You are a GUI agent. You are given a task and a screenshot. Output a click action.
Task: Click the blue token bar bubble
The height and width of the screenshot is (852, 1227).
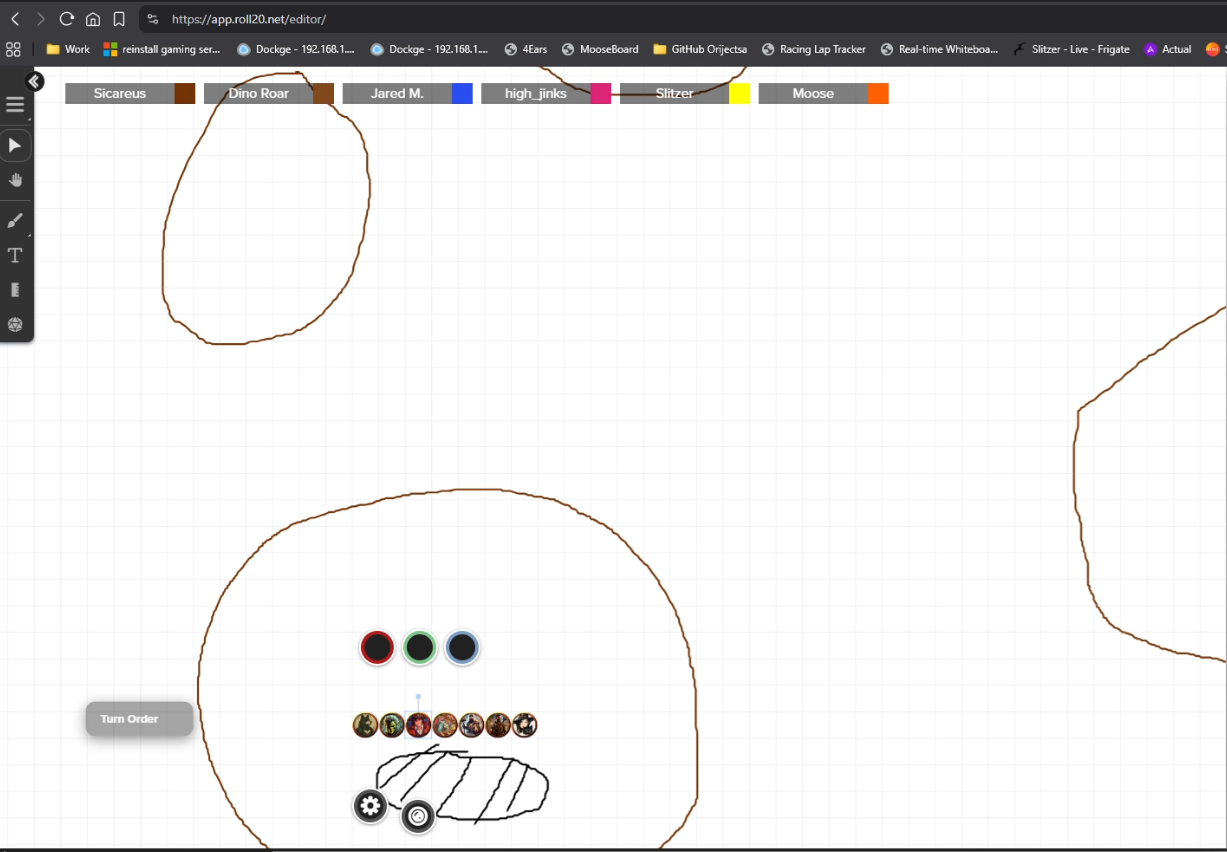tap(462, 648)
